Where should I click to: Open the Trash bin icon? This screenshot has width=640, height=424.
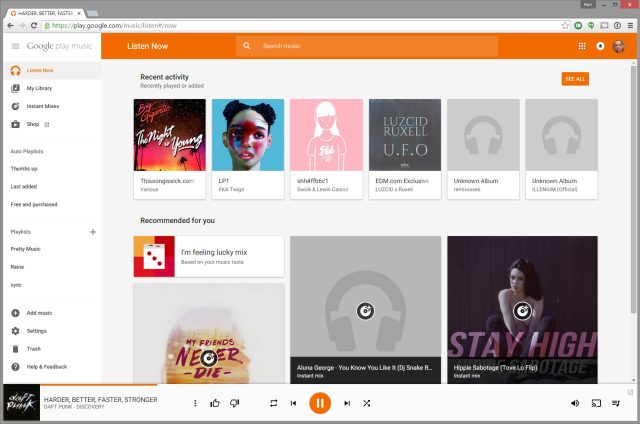point(16,349)
